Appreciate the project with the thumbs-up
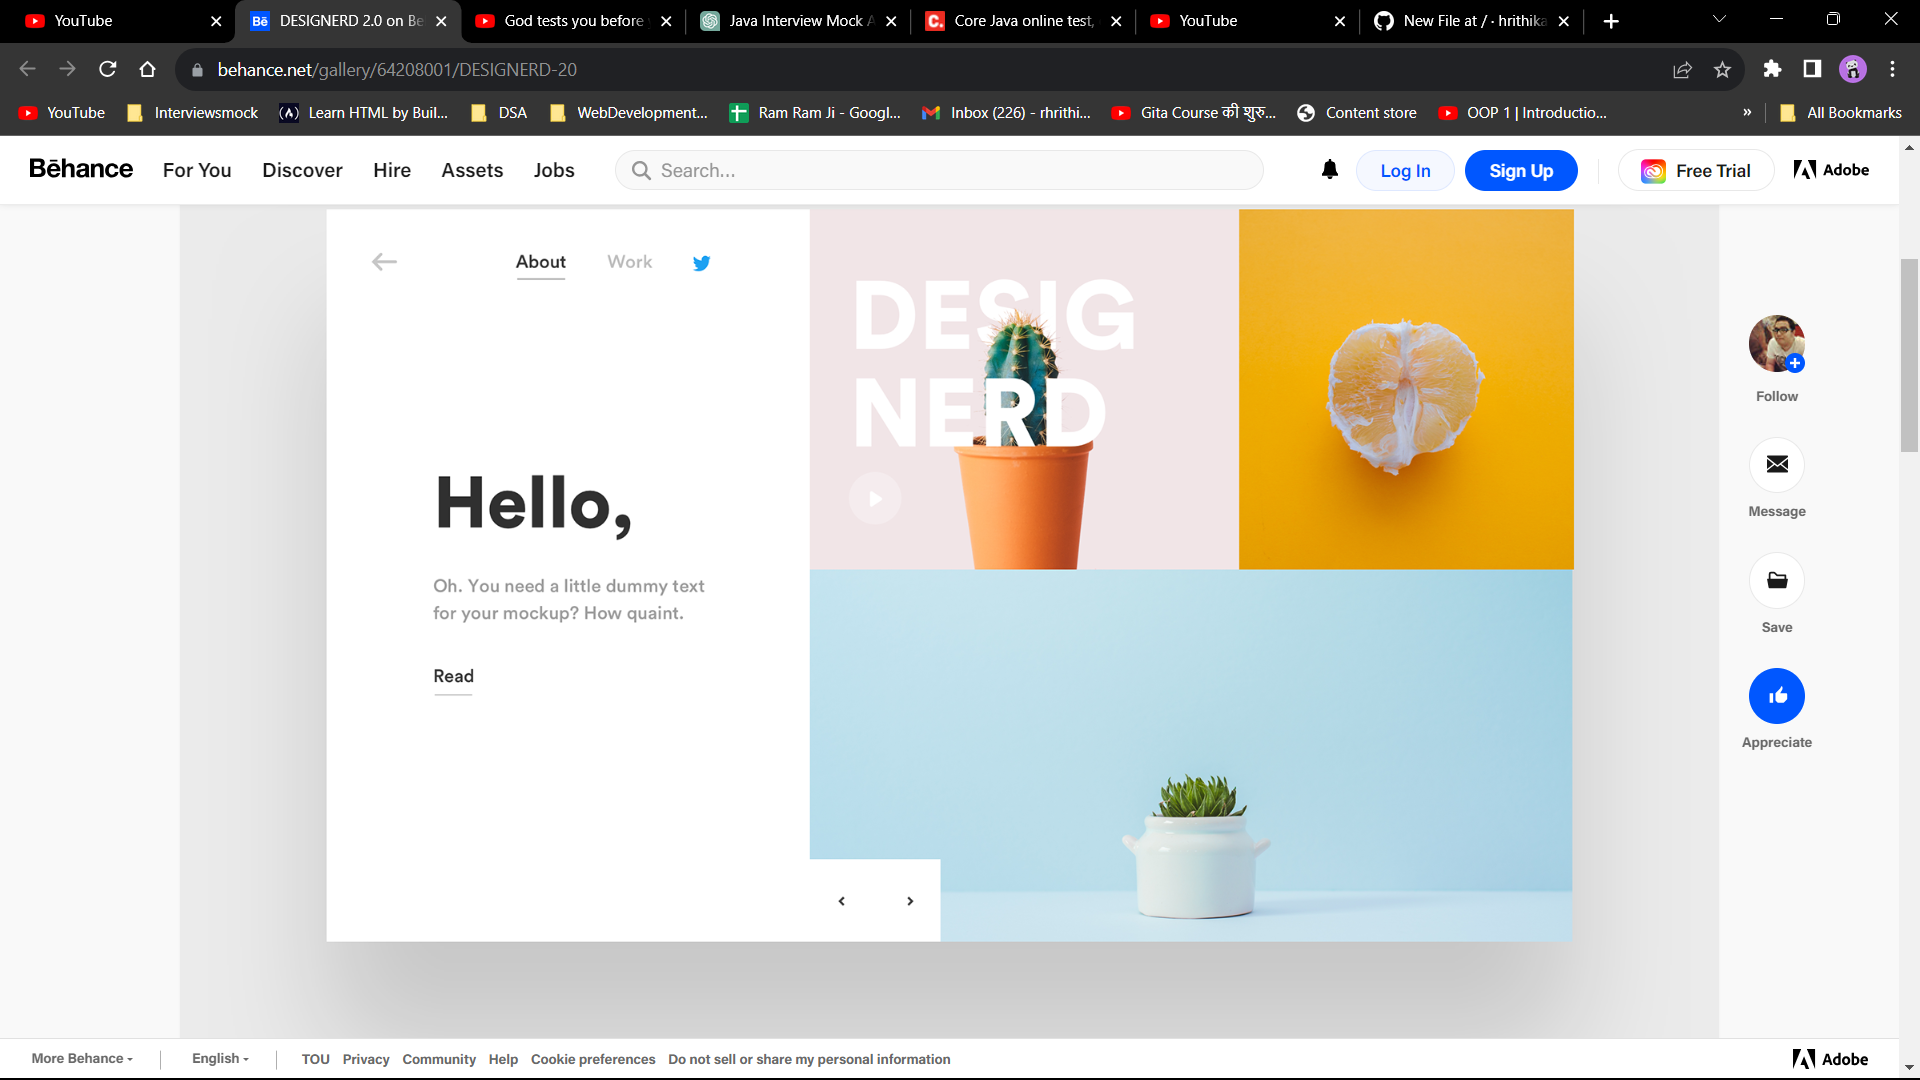Image resolution: width=1920 pixels, height=1080 pixels. 1776,696
